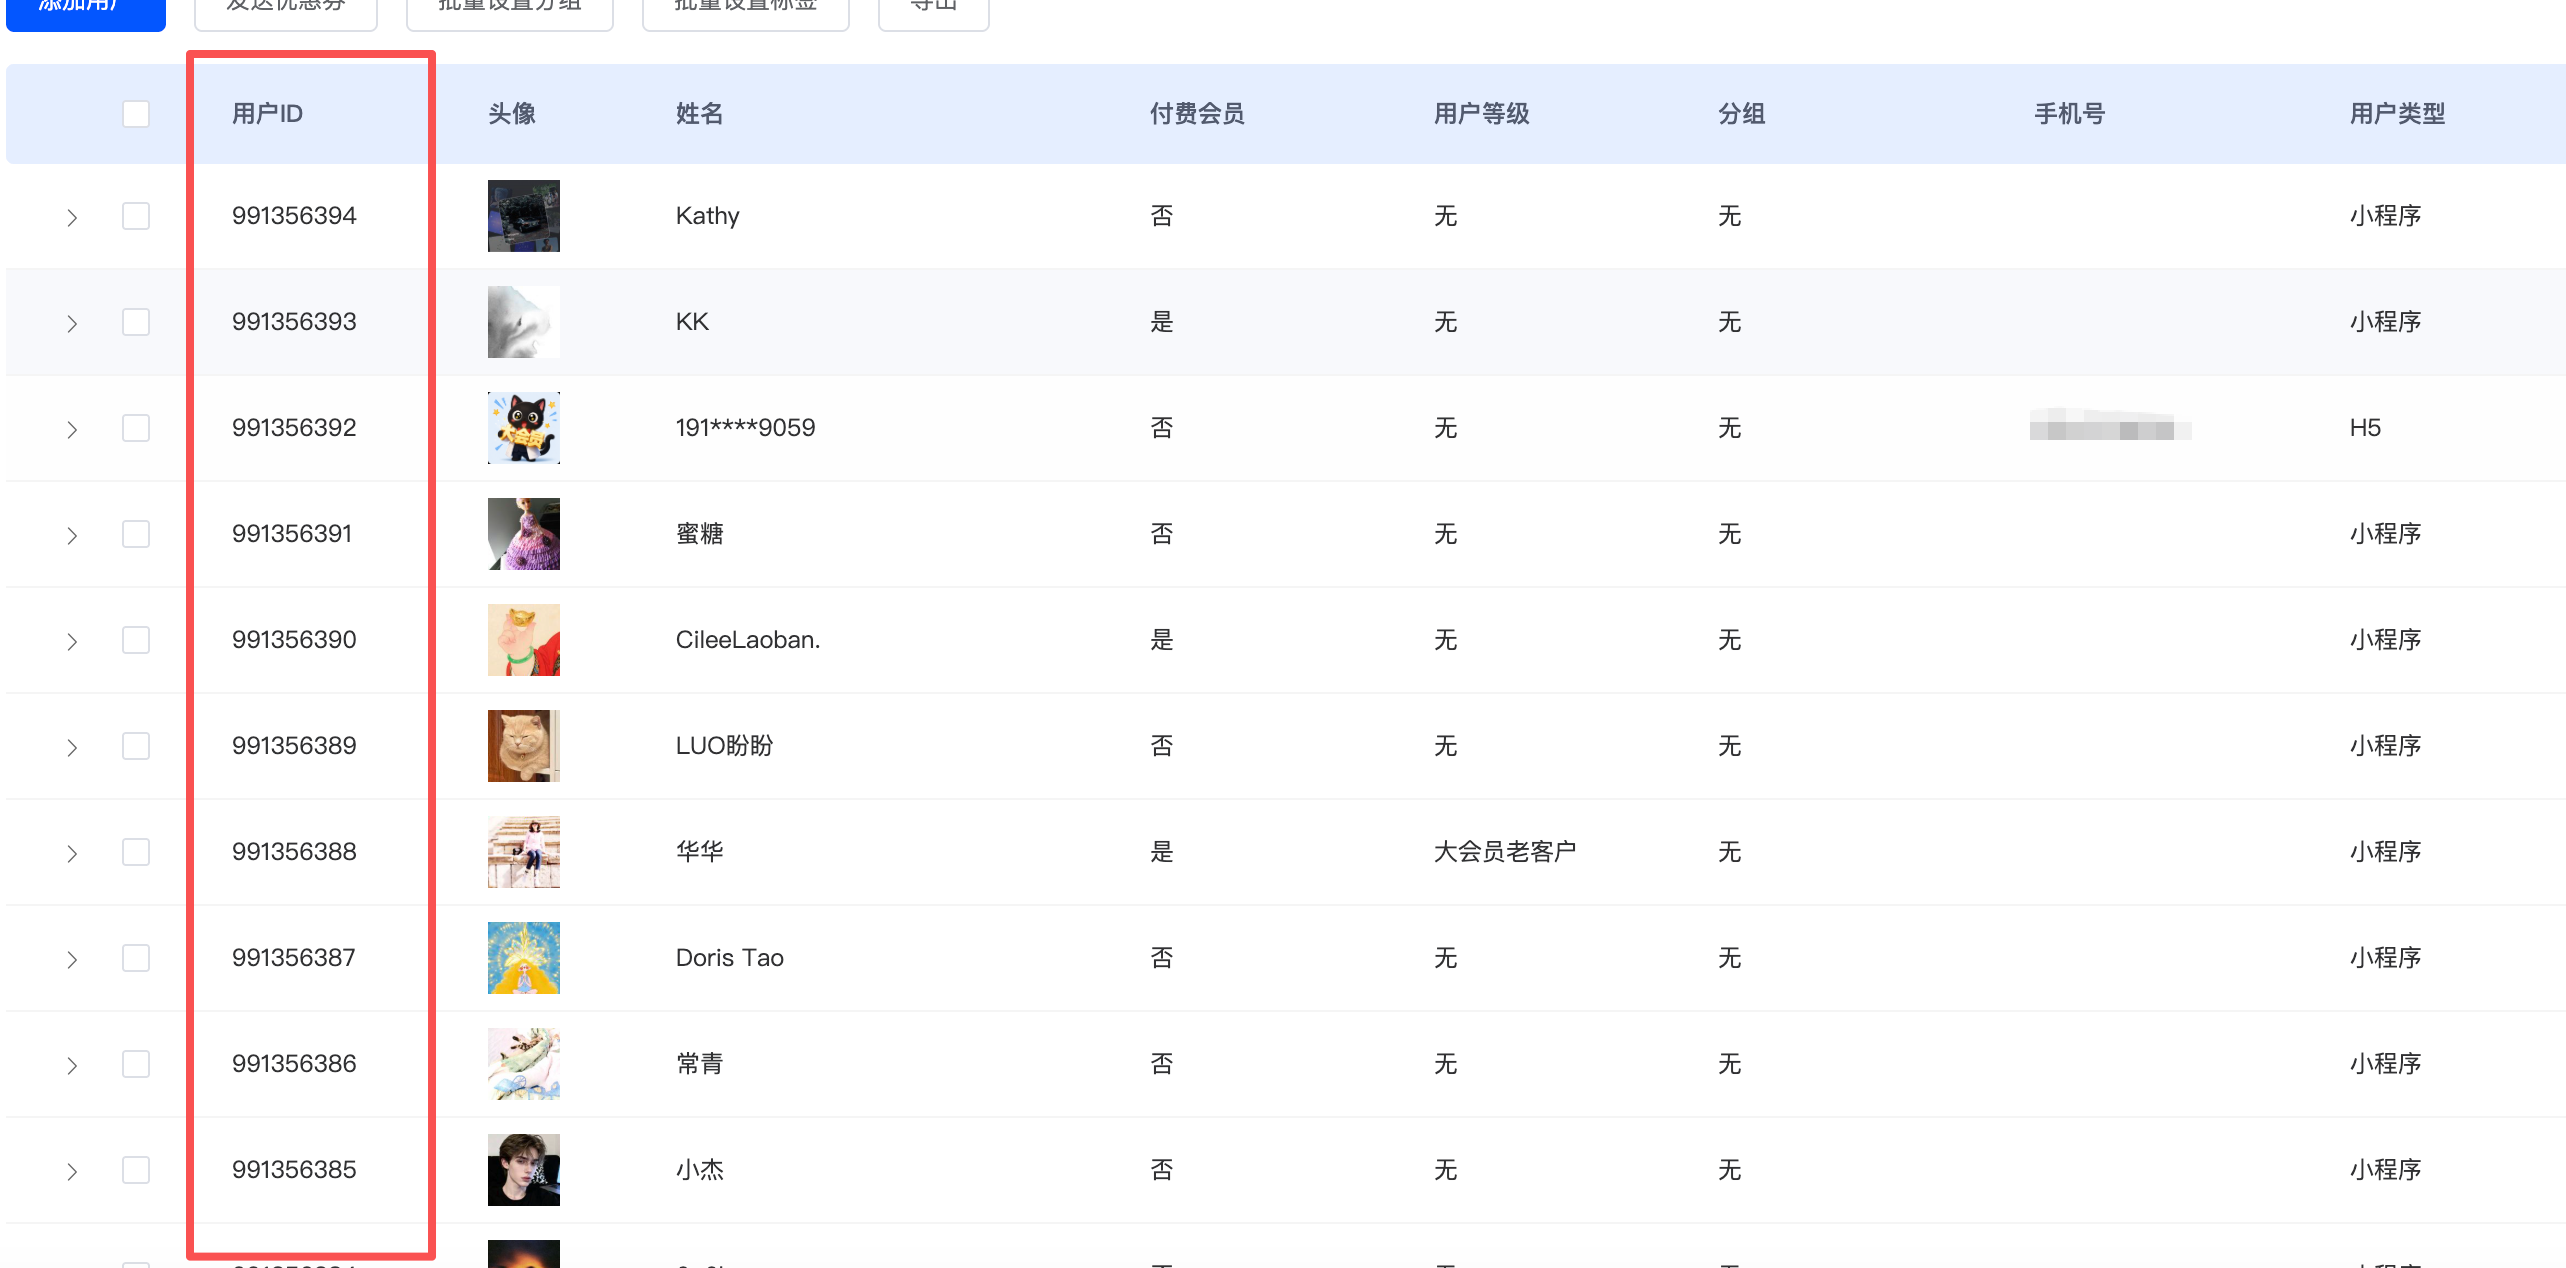Image resolution: width=2566 pixels, height=1268 pixels.
Task: Tick the Doris Tao row checkbox
Action: pyautogui.click(x=136, y=958)
